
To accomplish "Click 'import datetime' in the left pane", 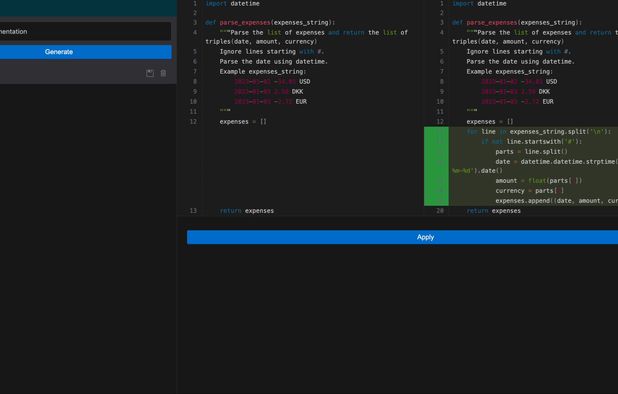I will pyautogui.click(x=233, y=4).
